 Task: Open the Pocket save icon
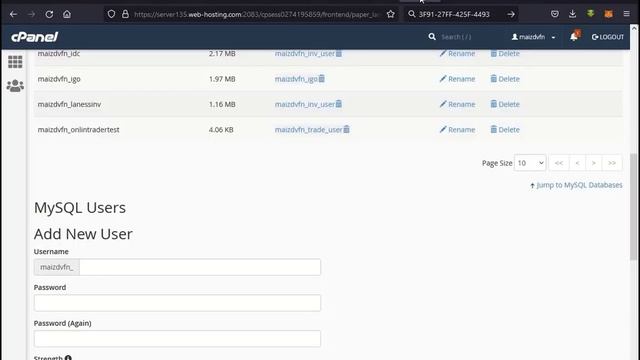tap(555, 14)
